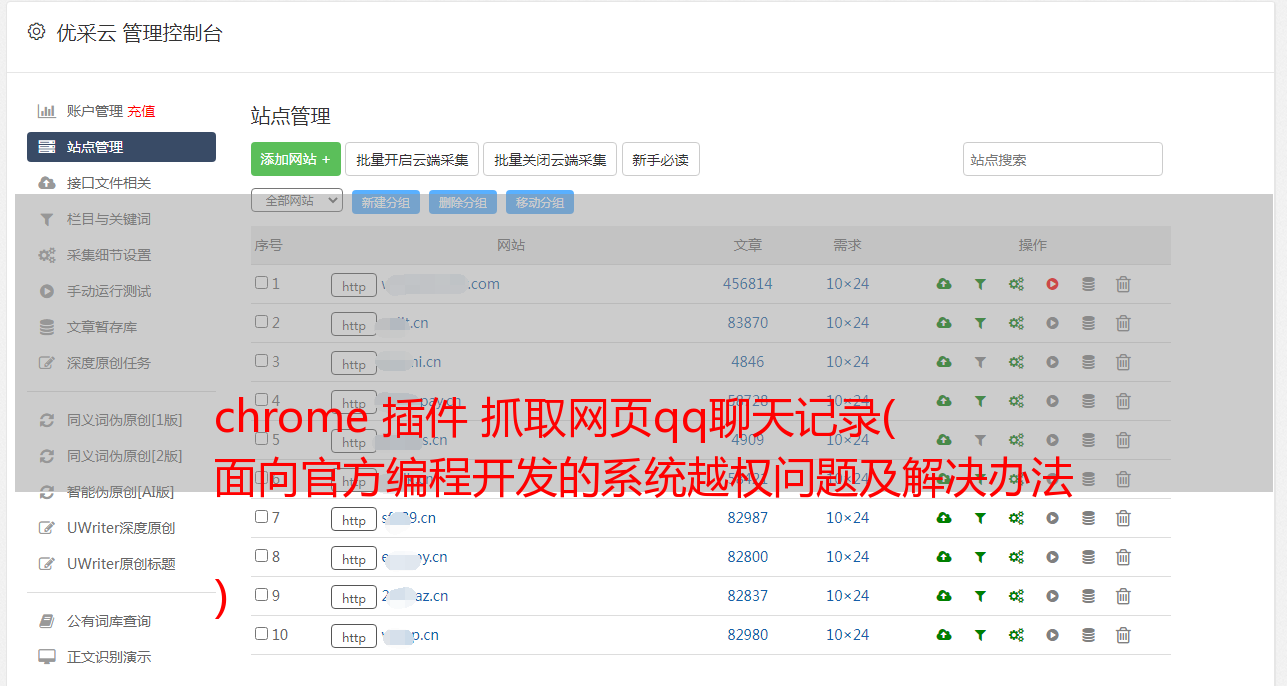Open 账户管理 in the sidebar

pyautogui.click(x=94, y=111)
